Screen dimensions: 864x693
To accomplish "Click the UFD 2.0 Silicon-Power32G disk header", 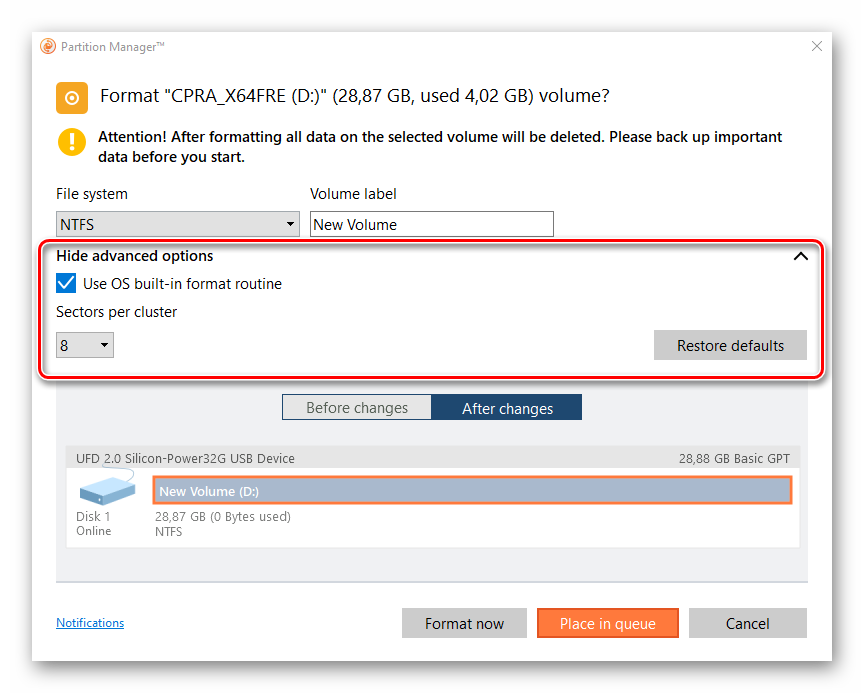I will (186, 459).
